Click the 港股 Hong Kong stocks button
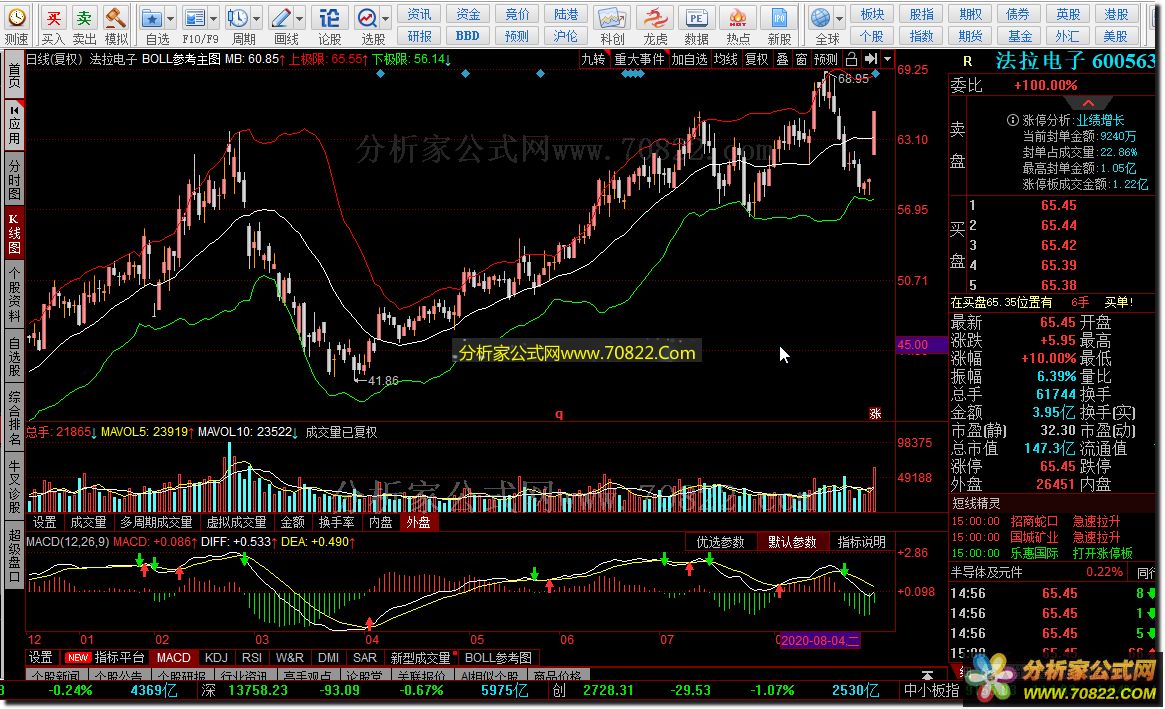The height and width of the screenshot is (709, 1165). (1116, 14)
